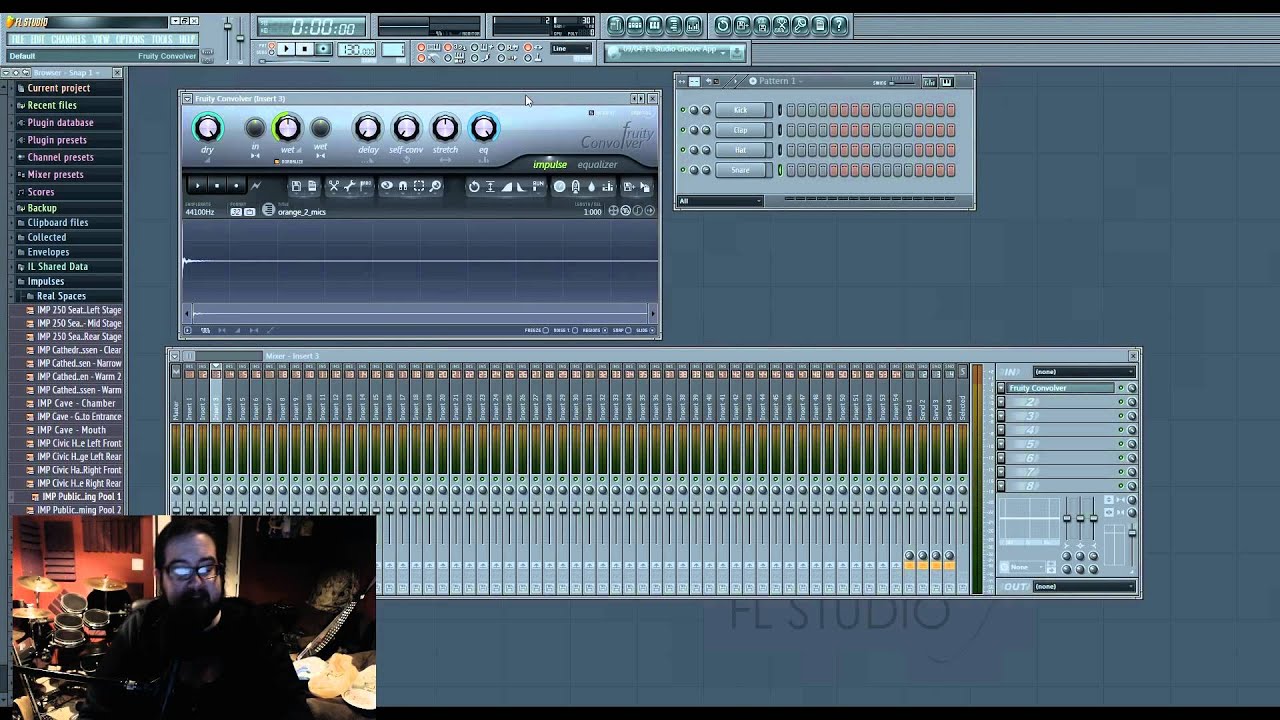Click the Convolver magnet snap icon
Image resolution: width=1280 pixels, height=720 pixels.
point(403,186)
